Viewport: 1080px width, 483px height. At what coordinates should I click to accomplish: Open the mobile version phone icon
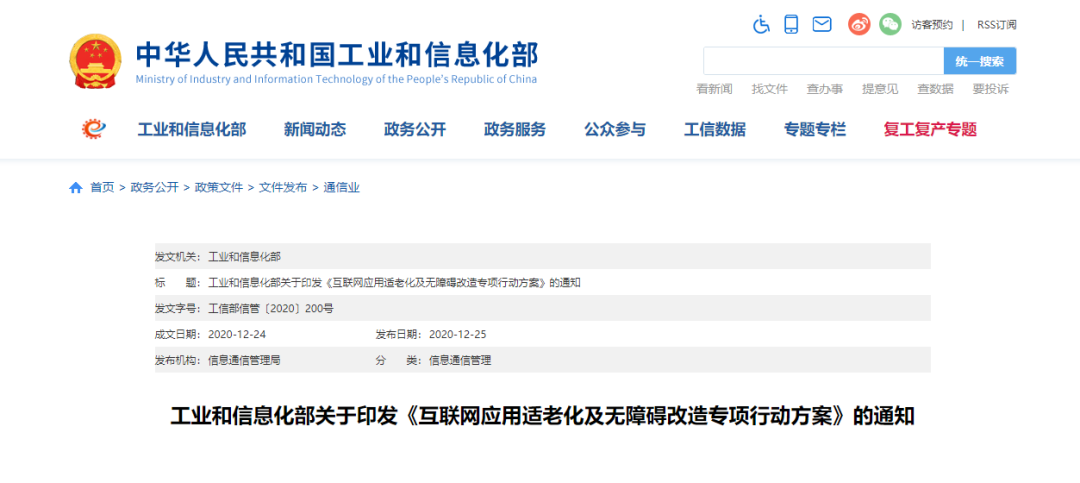(x=791, y=25)
